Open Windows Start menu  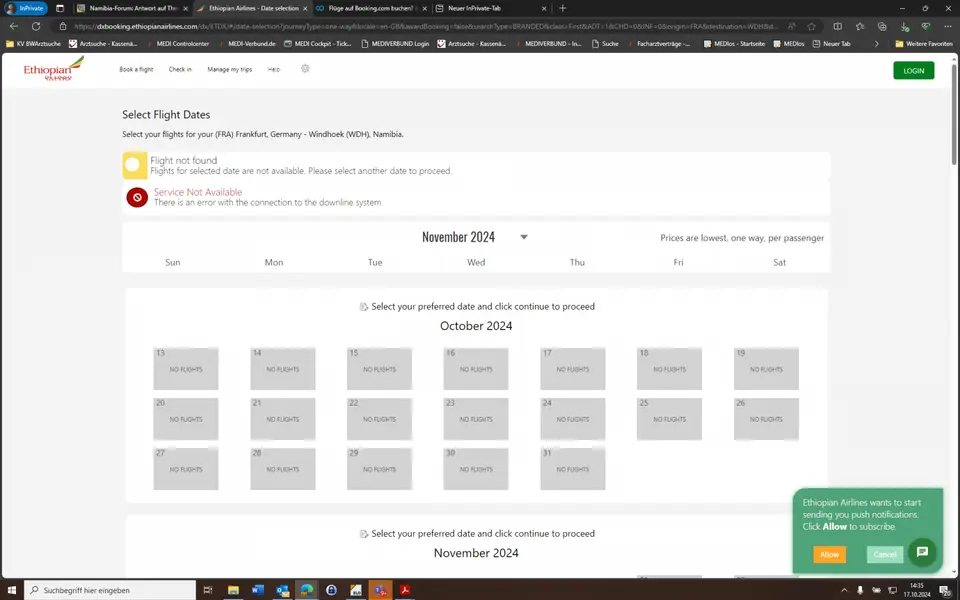[11, 590]
